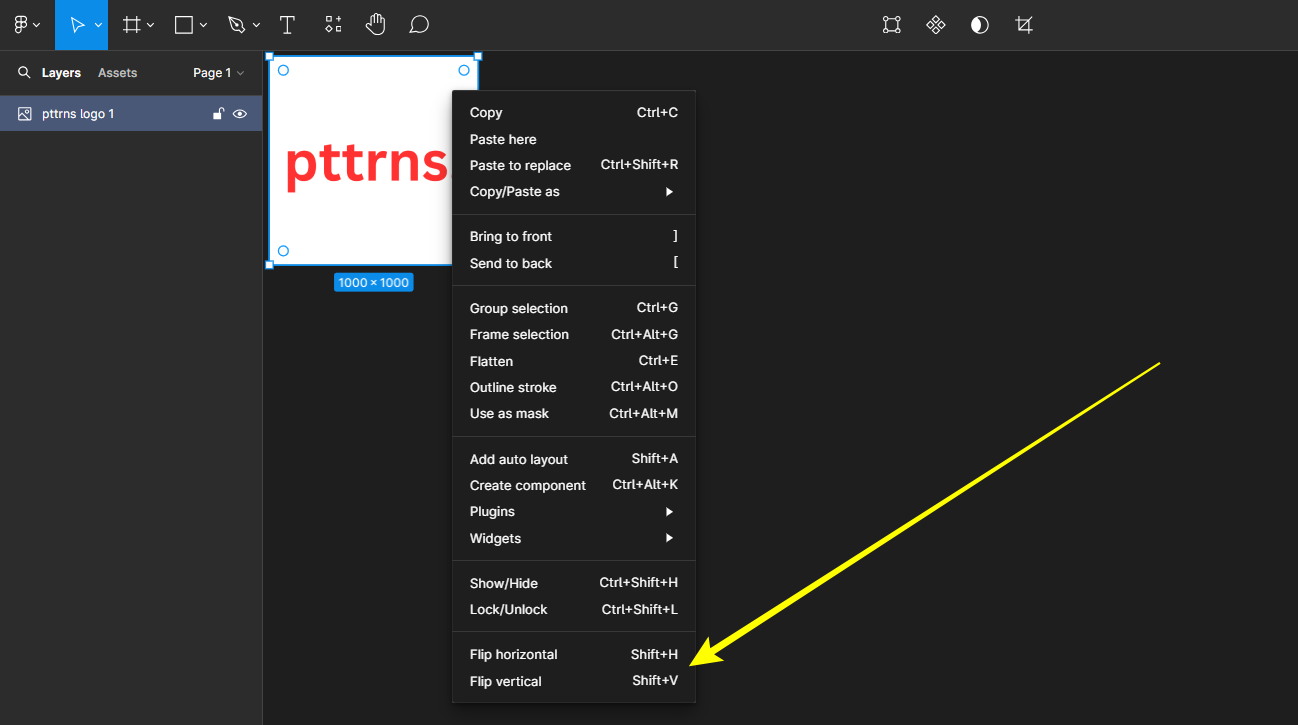The height and width of the screenshot is (725, 1298).
Task: Switch to the Assets tab
Action: [x=118, y=73]
